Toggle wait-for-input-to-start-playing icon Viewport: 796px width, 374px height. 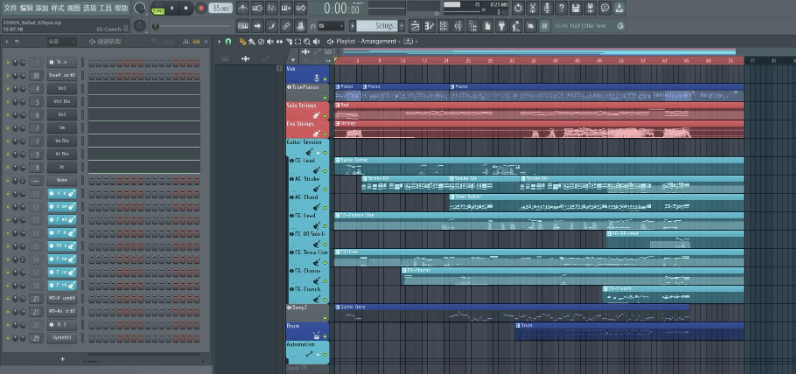point(257,8)
